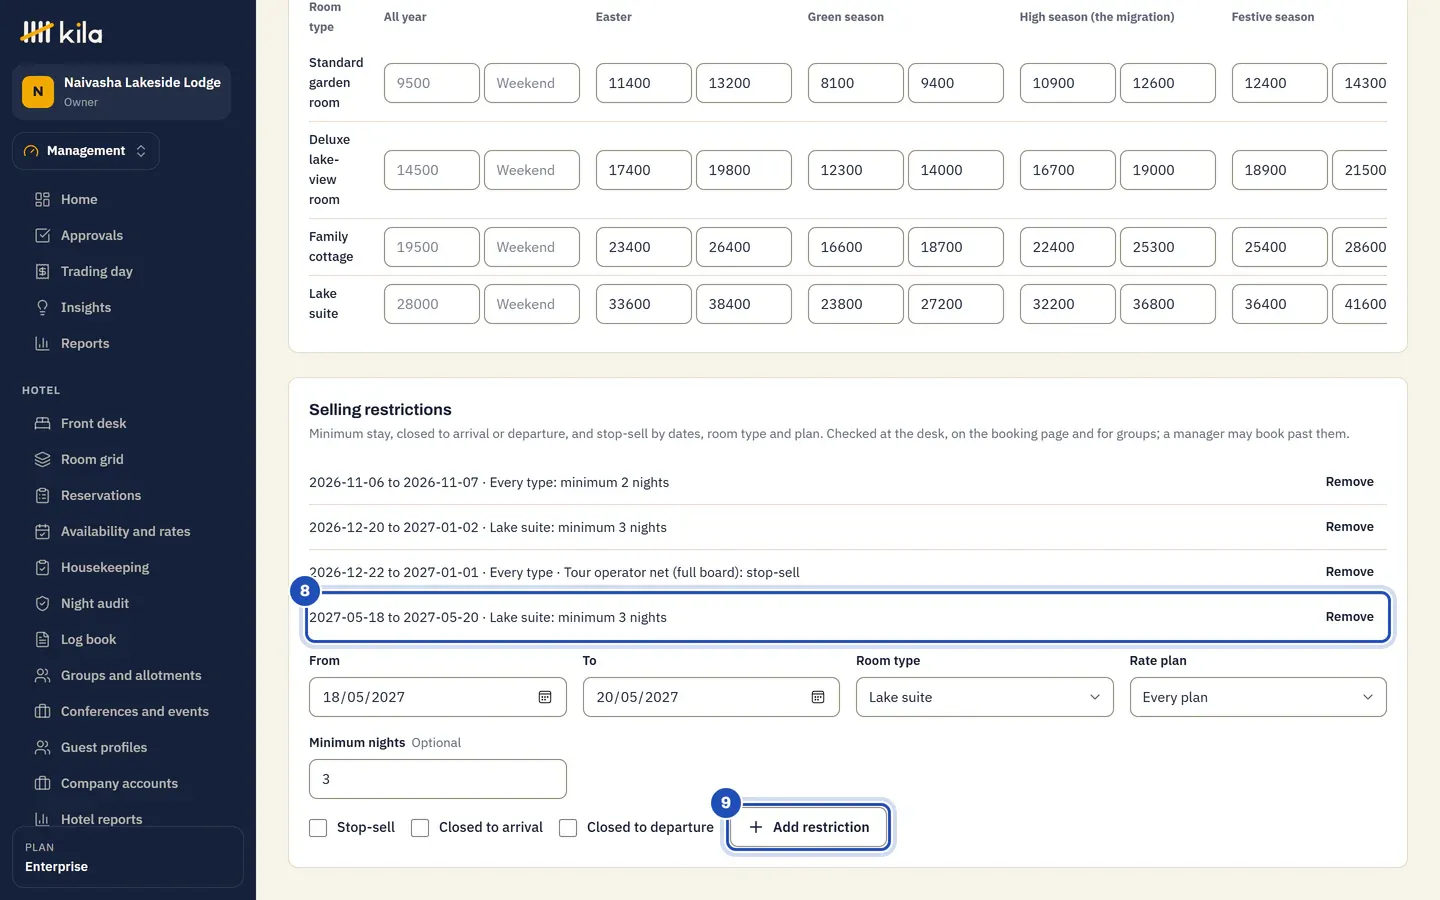Remove the Tour operator net stop-sell restriction

point(1349,572)
